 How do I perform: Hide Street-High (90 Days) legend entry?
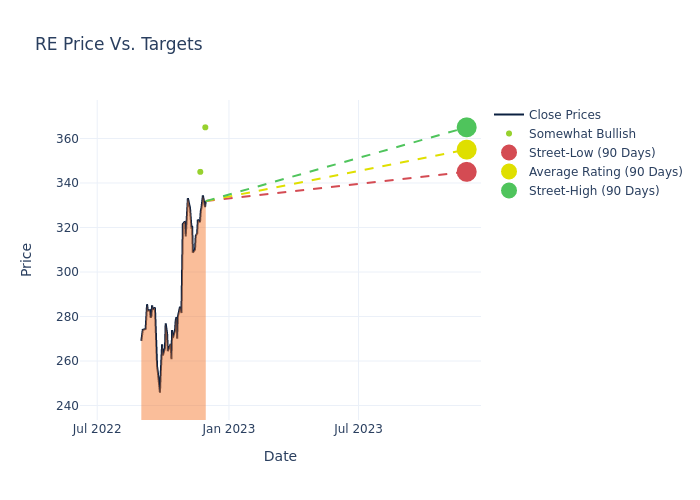[x=594, y=191]
